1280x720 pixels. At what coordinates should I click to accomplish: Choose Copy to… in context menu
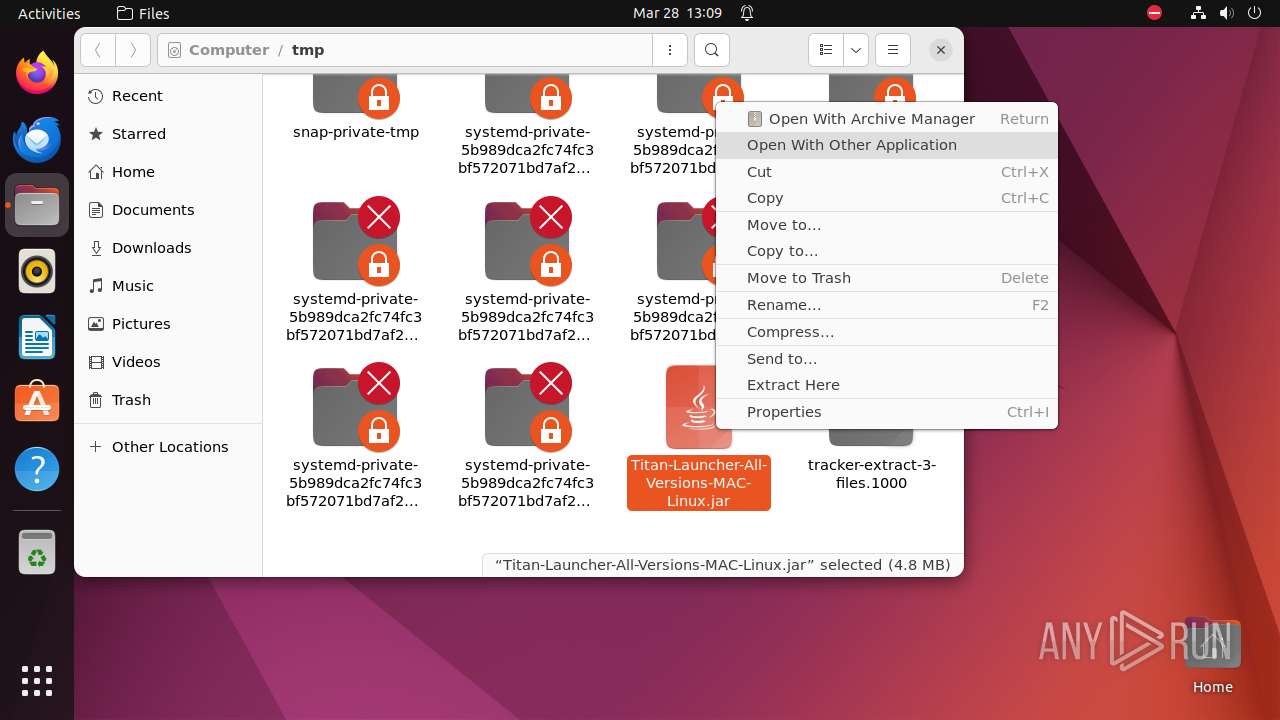887,251
